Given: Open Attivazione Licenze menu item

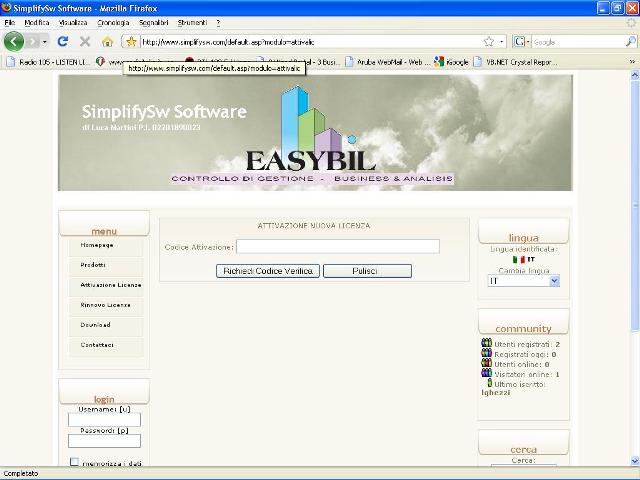Looking at the screenshot, I should point(111,285).
